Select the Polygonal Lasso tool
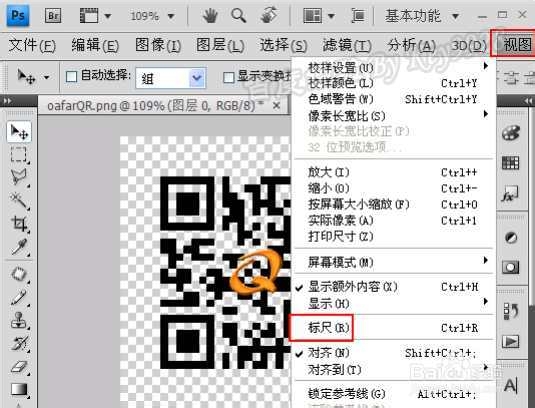The height and width of the screenshot is (408, 535). [x=19, y=177]
